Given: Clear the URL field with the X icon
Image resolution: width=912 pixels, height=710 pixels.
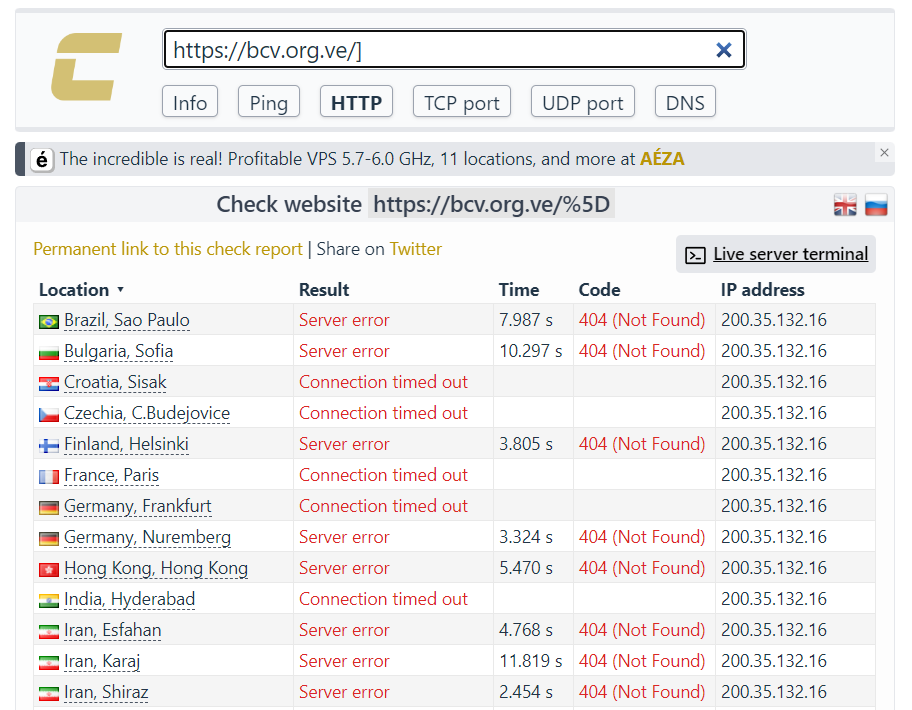Looking at the screenshot, I should [724, 50].
